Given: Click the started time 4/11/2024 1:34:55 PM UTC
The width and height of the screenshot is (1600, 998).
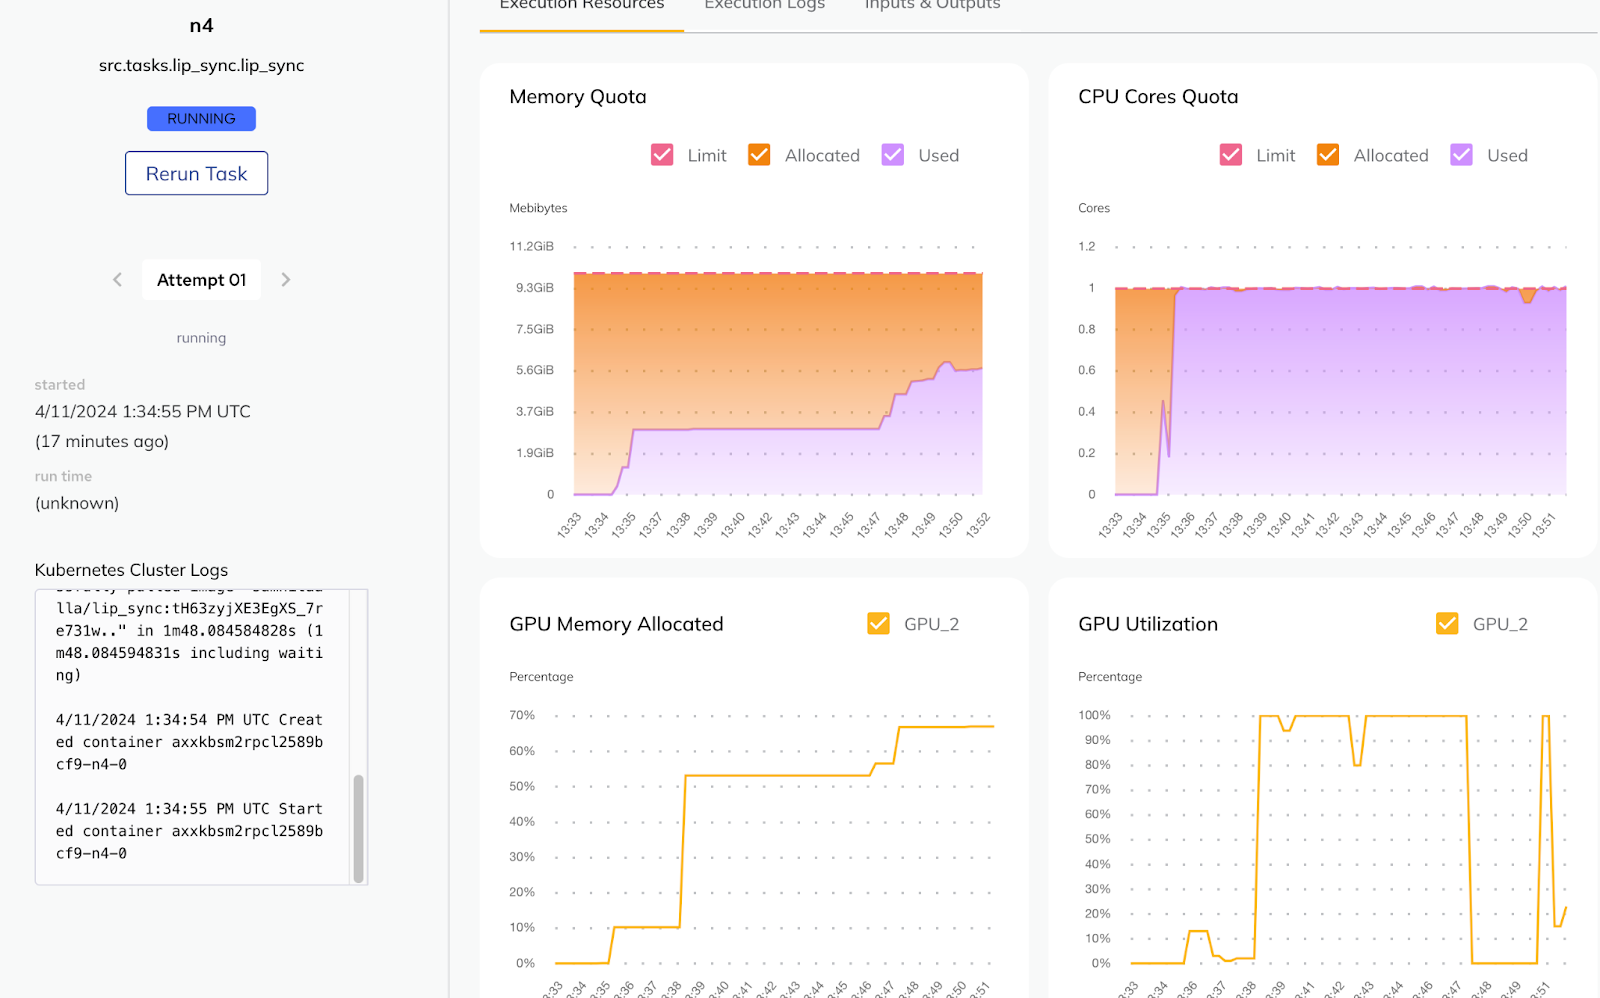Looking at the screenshot, I should pos(143,412).
